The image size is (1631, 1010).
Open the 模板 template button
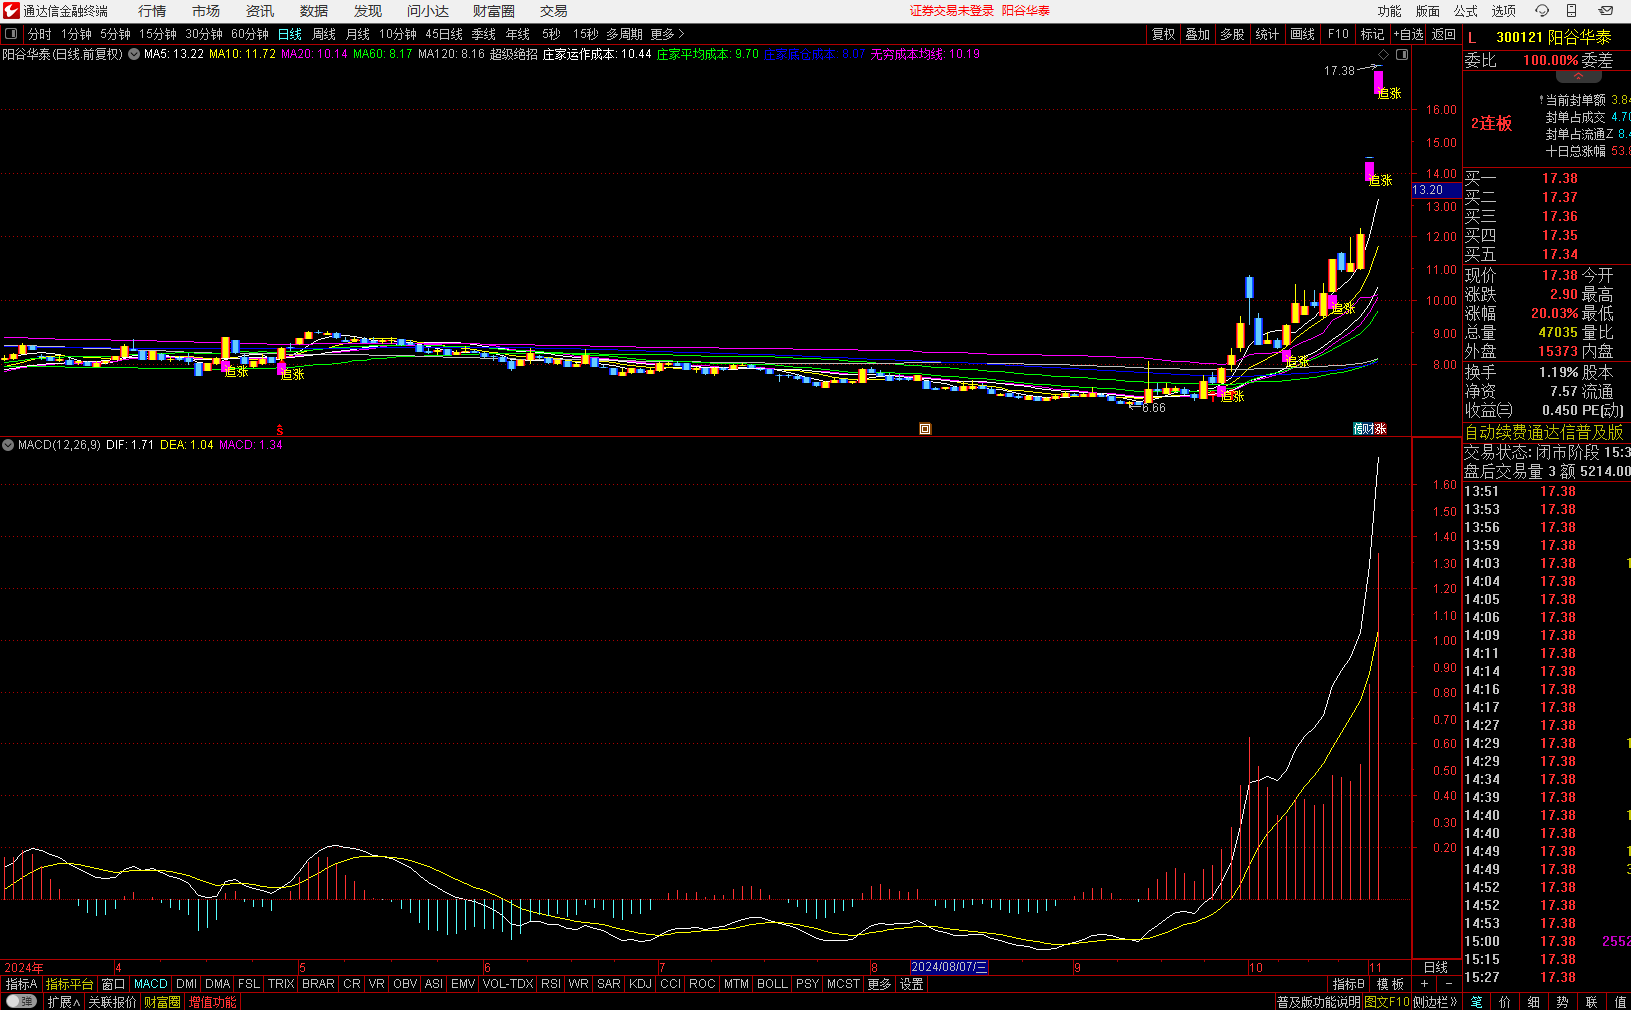[1390, 984]
